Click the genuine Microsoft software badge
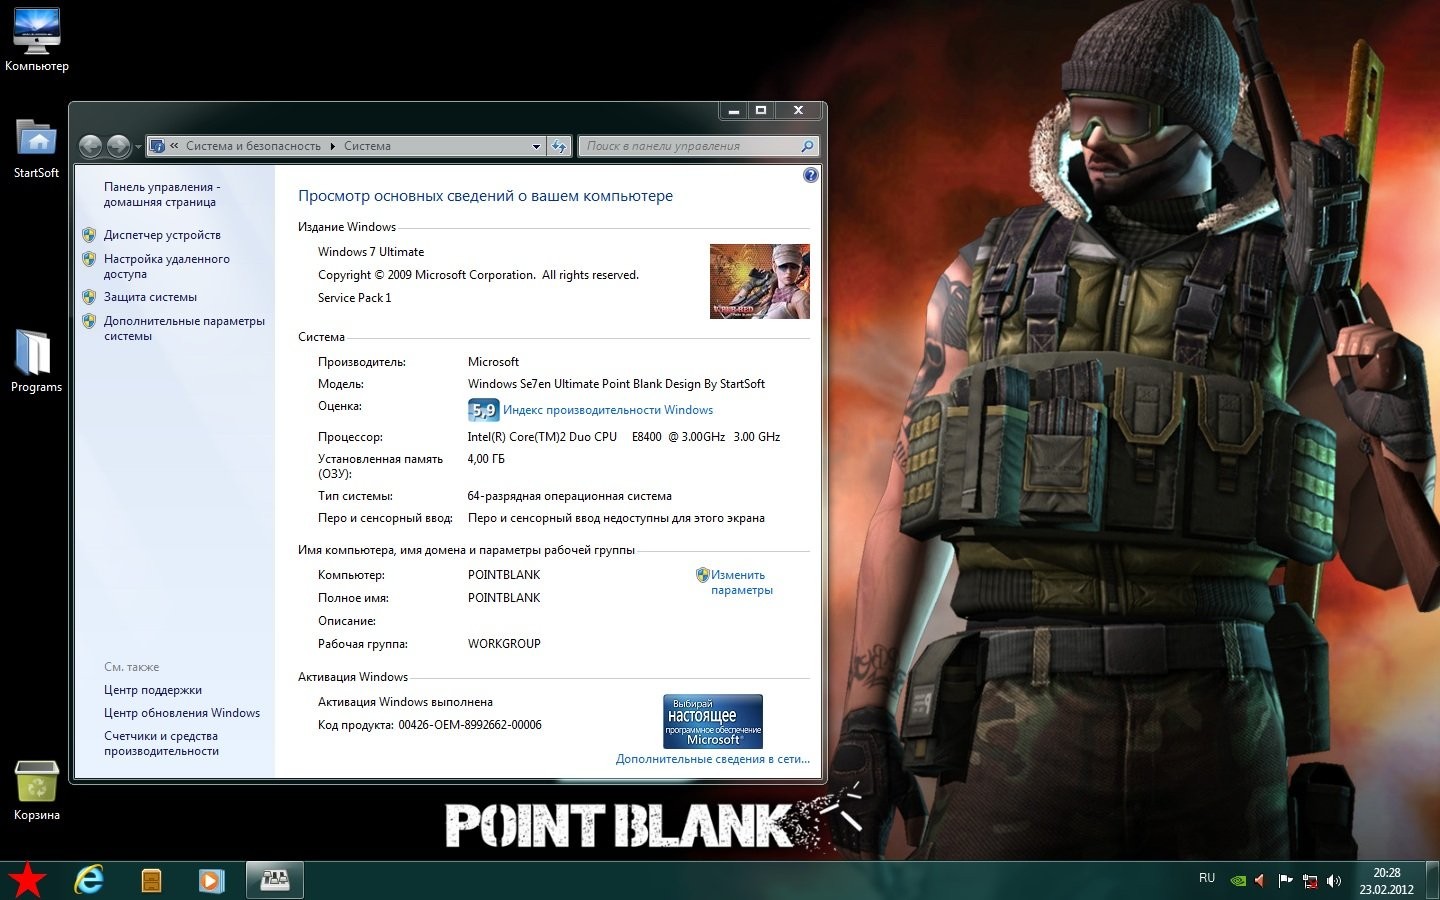Viewport: 1440px width, 900px height. 713,721
